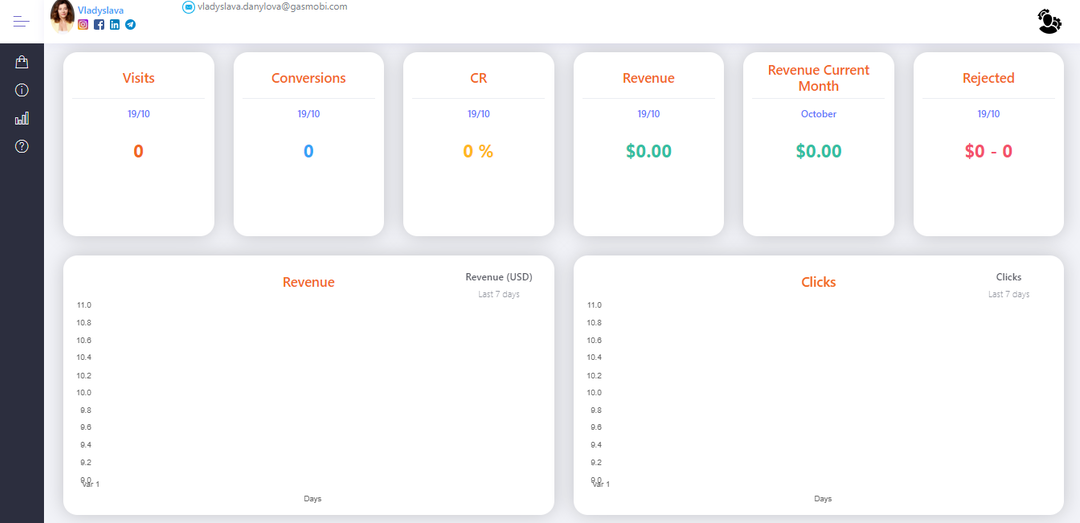Open the question mark help sidebar icon
The image size is (1080, 523).
pos(21,146)
